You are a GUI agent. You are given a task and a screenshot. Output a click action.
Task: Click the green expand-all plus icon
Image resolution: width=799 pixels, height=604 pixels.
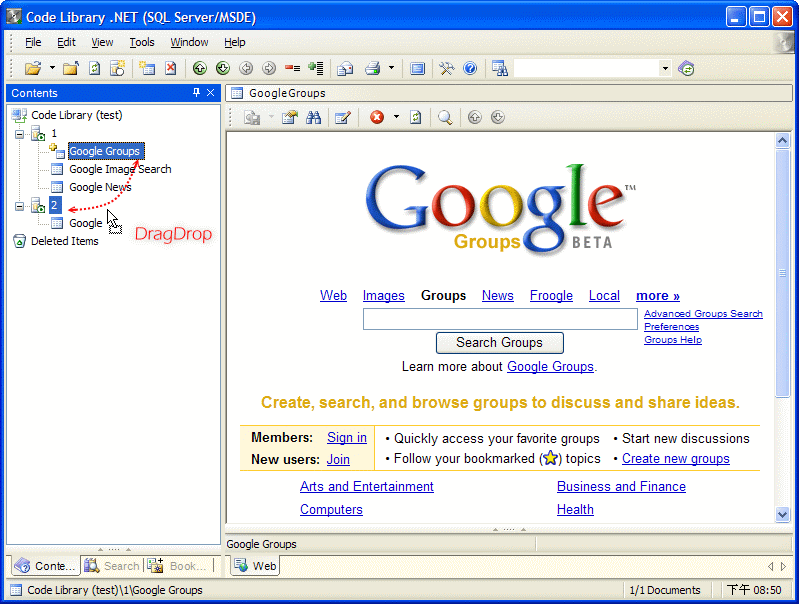point(316,68)
